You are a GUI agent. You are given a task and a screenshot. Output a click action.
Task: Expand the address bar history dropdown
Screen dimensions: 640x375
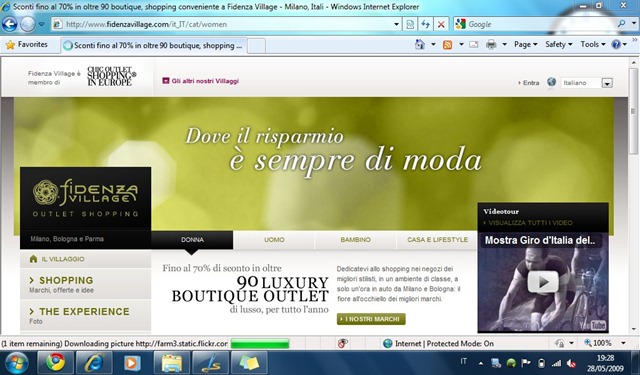coord(396,24)
